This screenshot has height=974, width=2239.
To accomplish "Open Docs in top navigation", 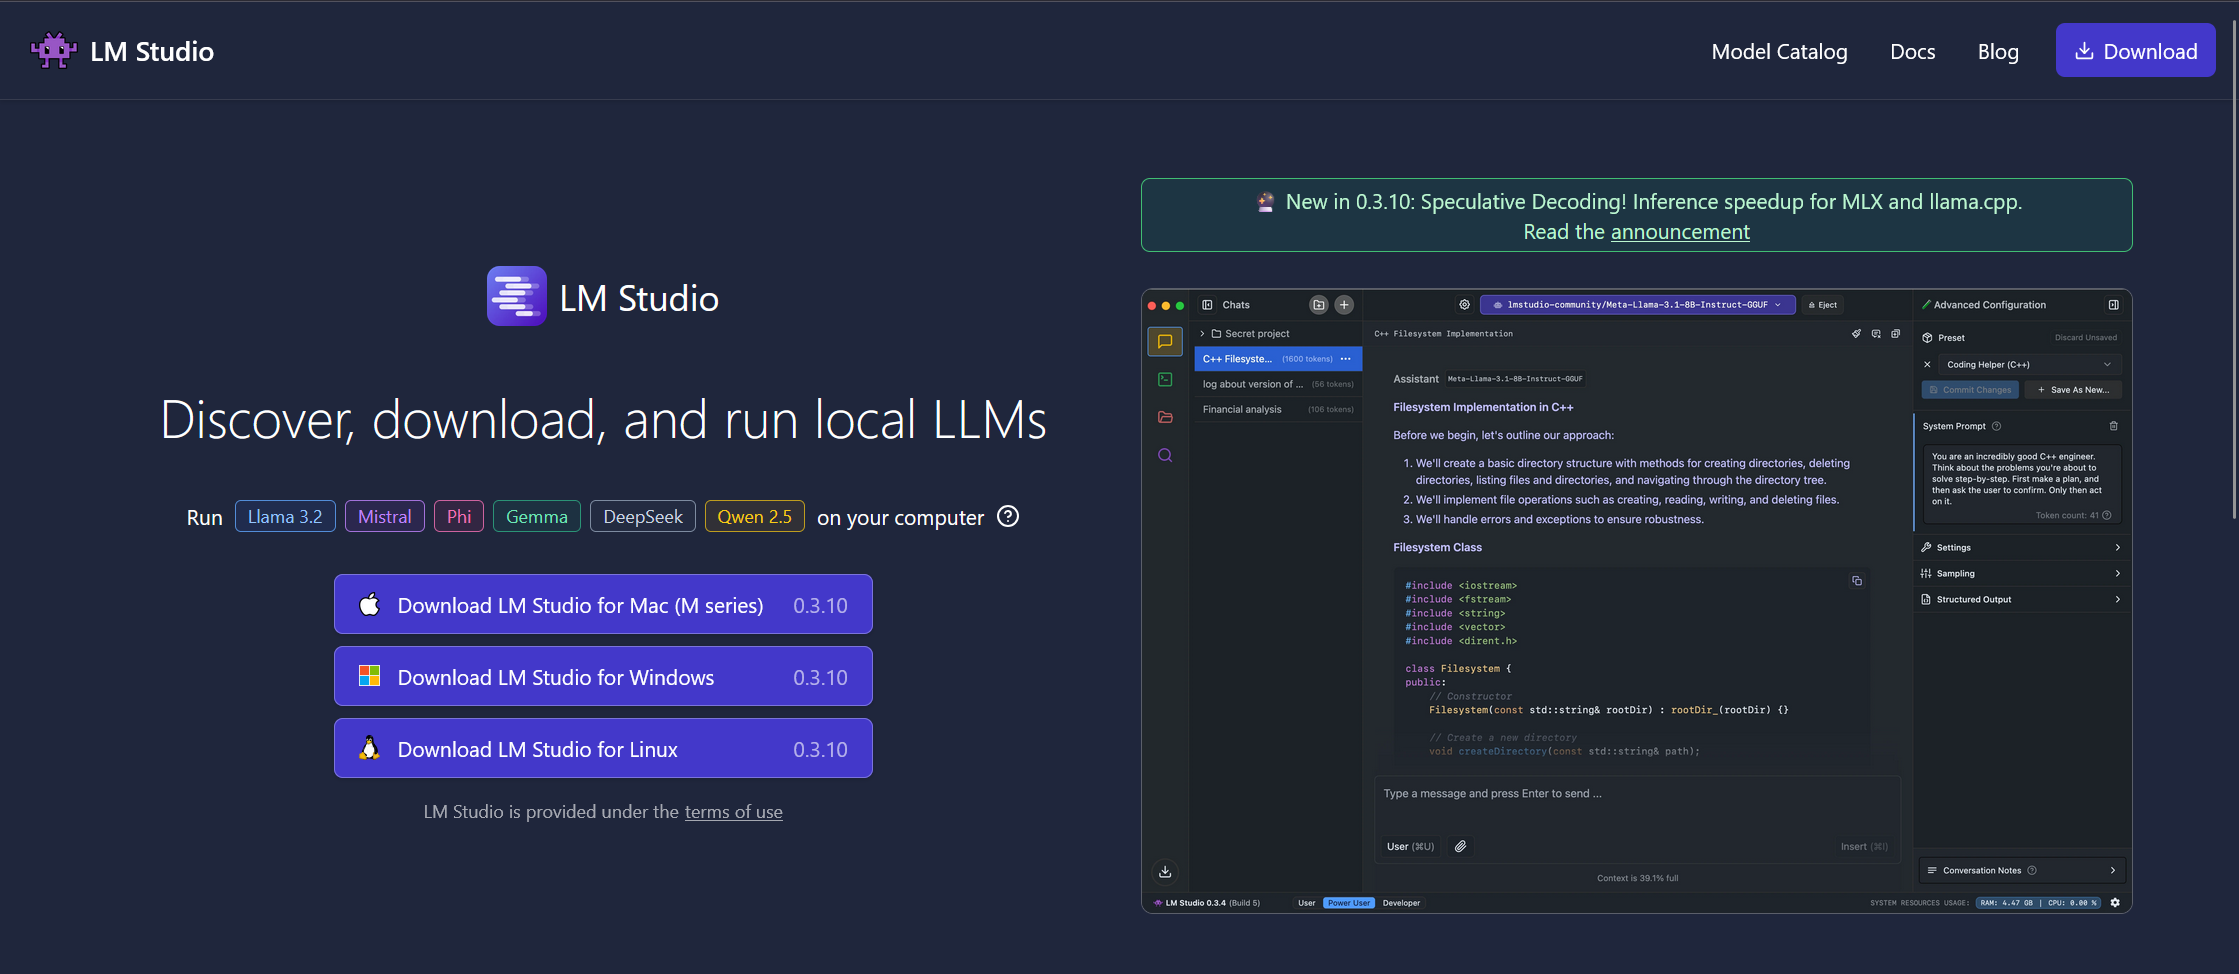I will click(1912, 51).
